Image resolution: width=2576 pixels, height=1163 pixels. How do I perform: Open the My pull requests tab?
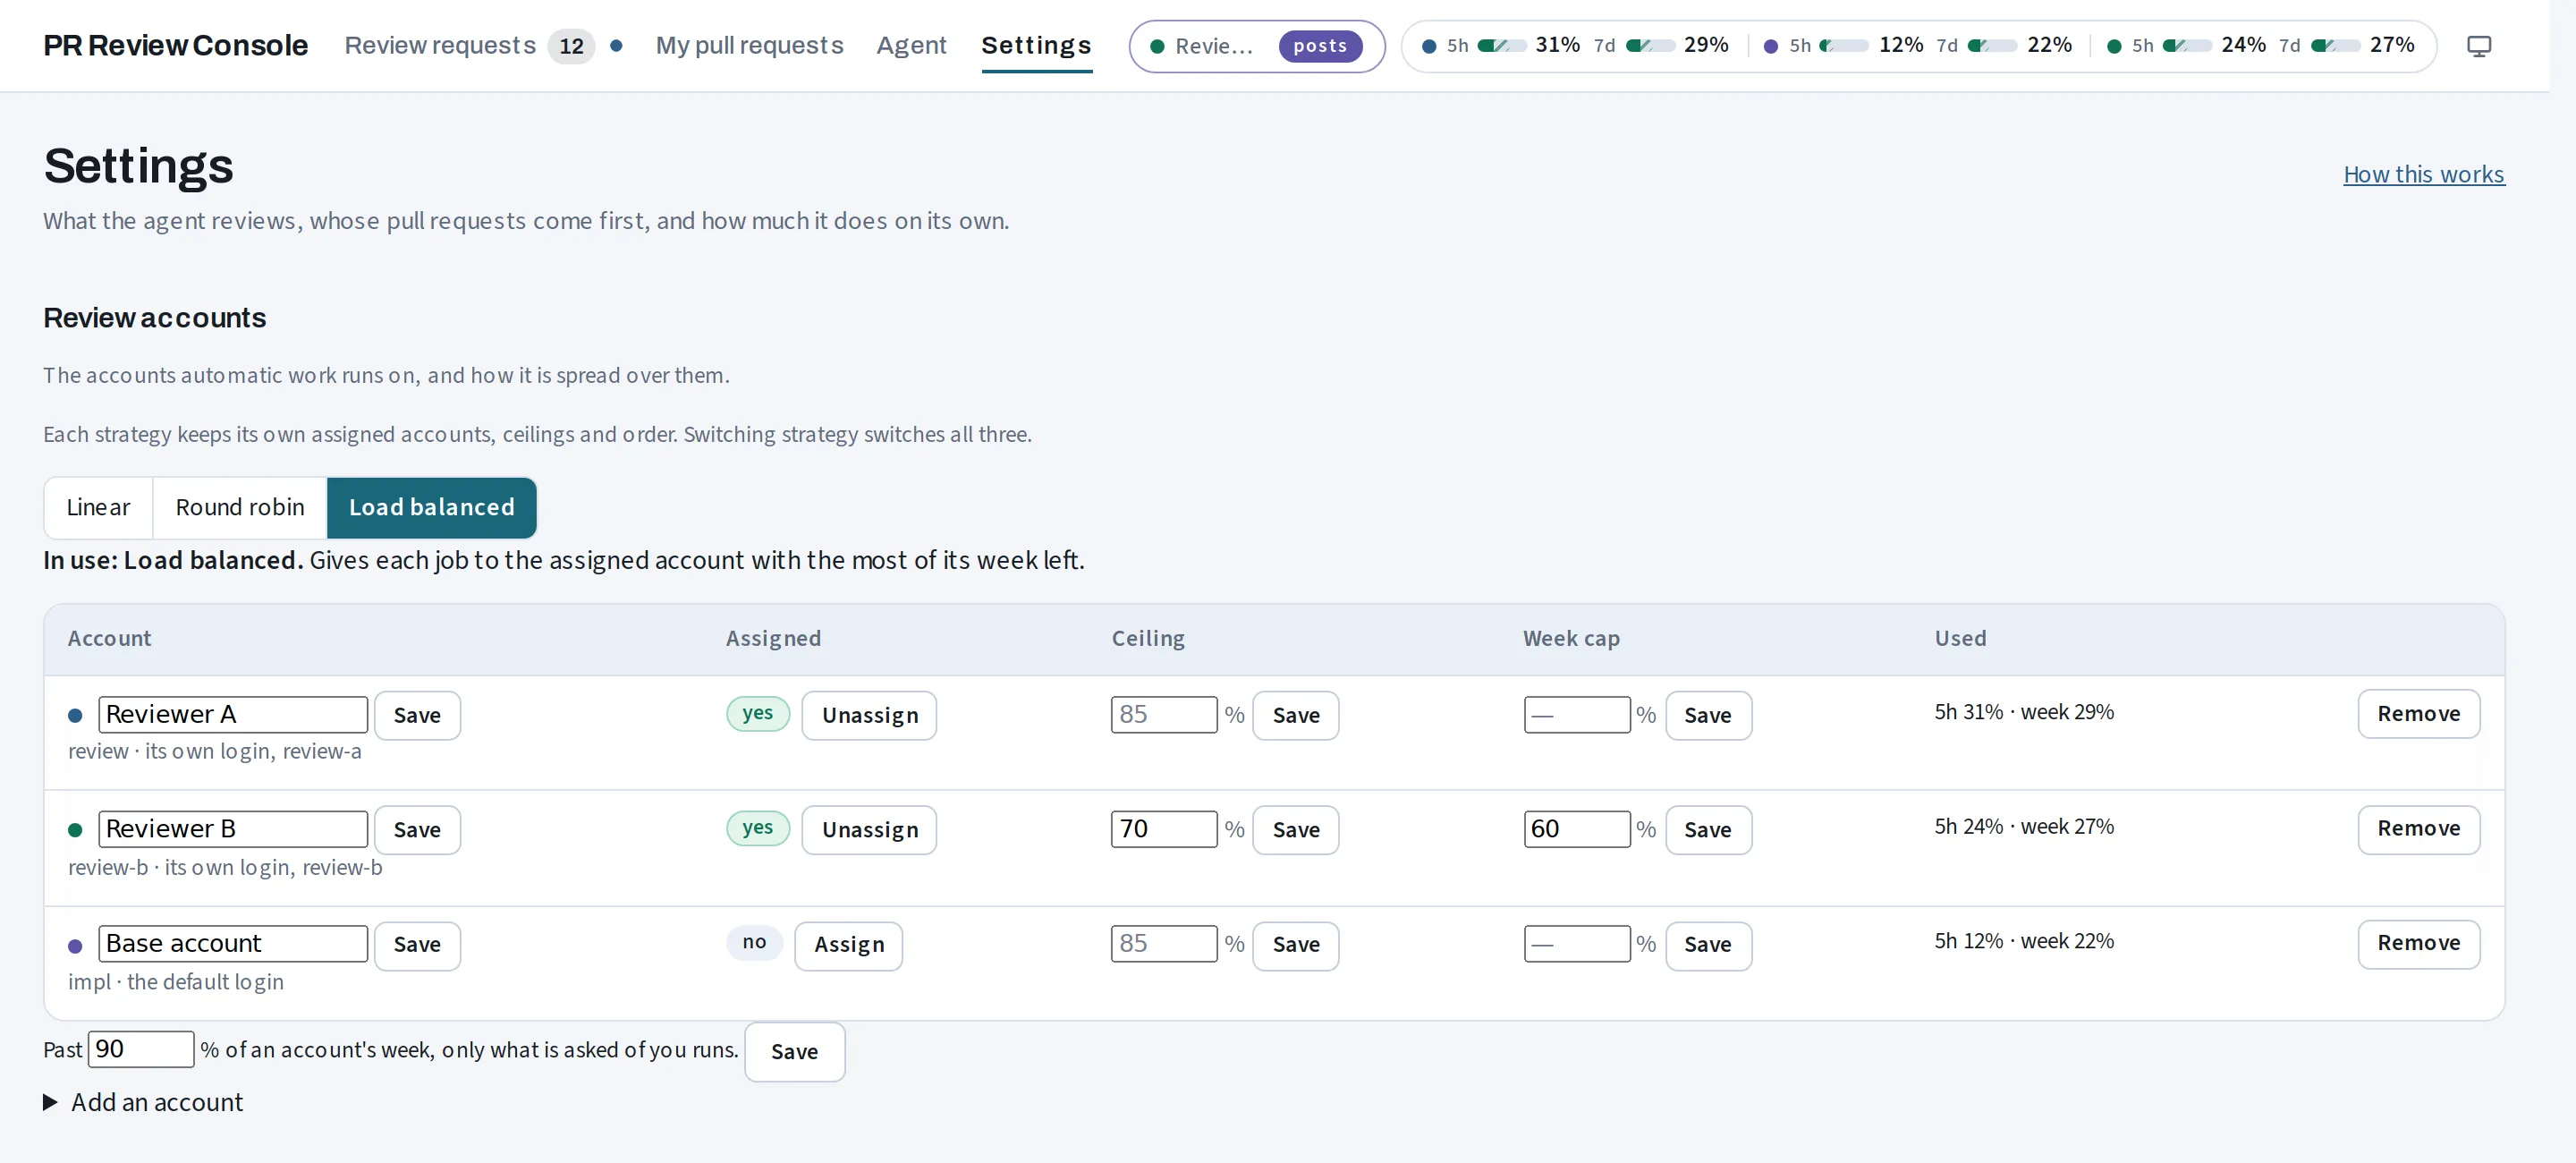(x=750, y=46)
